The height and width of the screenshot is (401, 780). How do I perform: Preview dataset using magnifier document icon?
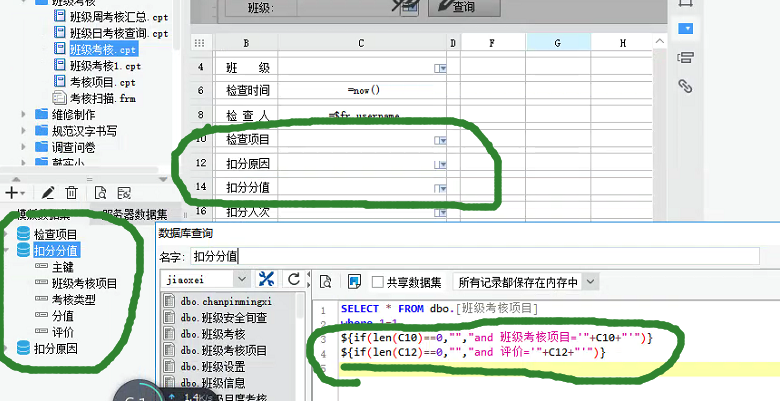tap(100, 193)
